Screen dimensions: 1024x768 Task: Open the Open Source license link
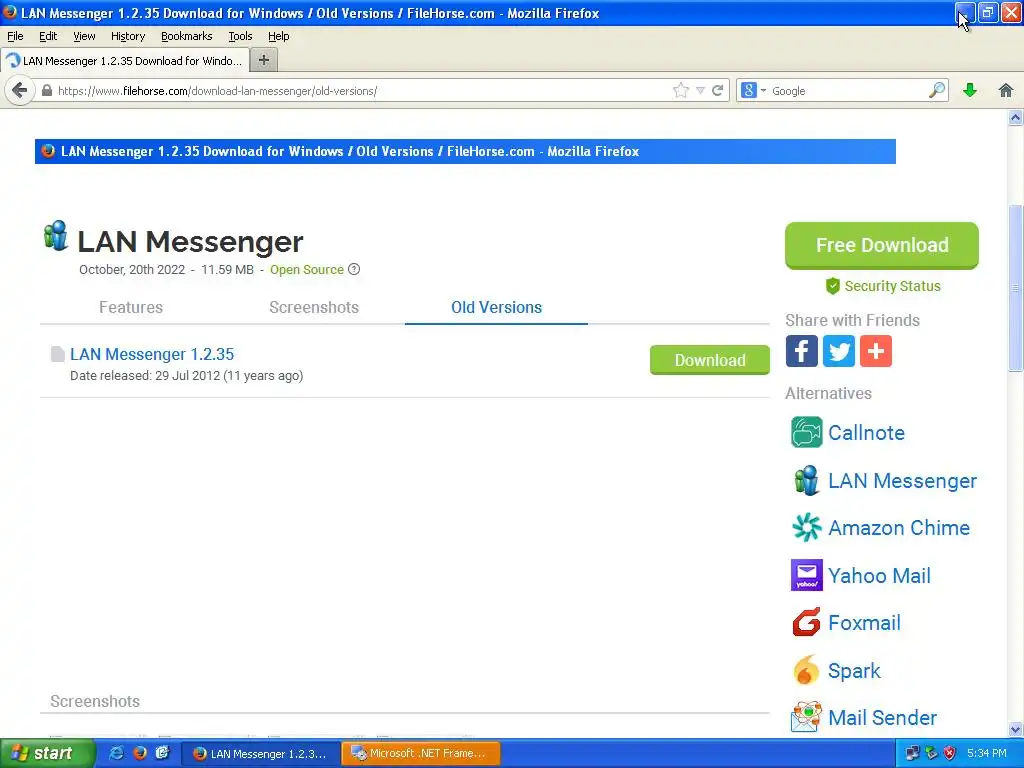click(307, 269)
